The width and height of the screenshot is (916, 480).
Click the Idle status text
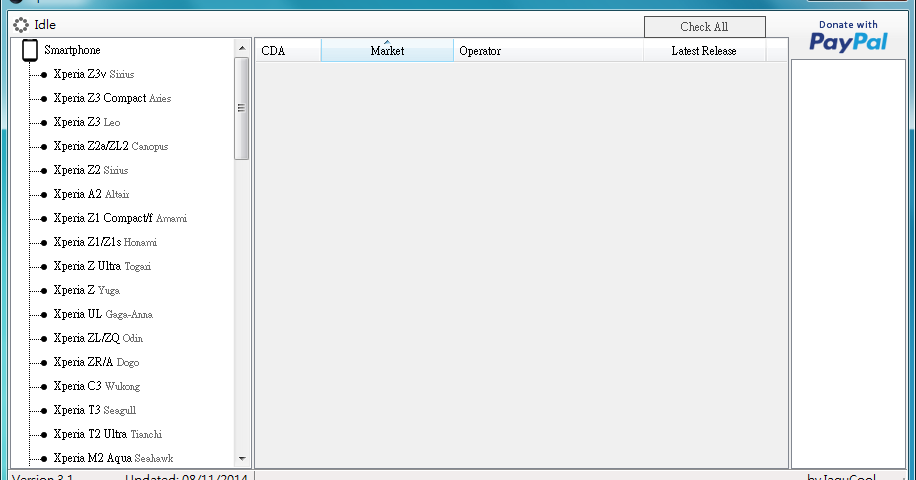[x=45, y=25]
